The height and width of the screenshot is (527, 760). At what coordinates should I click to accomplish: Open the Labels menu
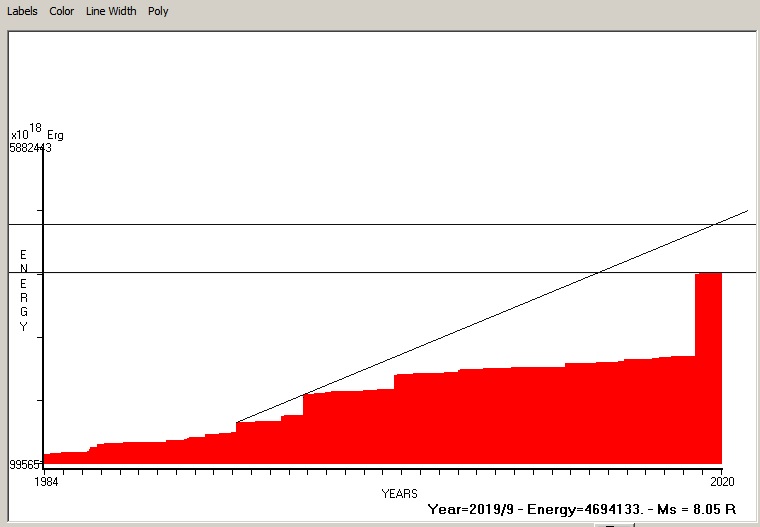[22, 11]
